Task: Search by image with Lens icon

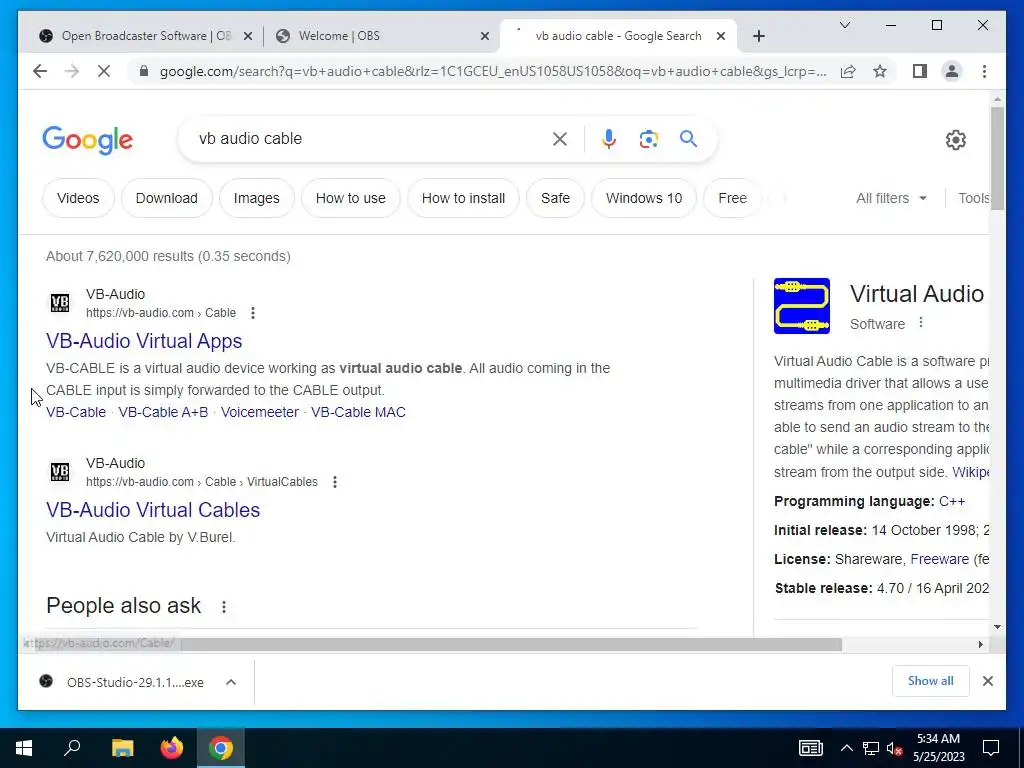Action: point(648,138)
